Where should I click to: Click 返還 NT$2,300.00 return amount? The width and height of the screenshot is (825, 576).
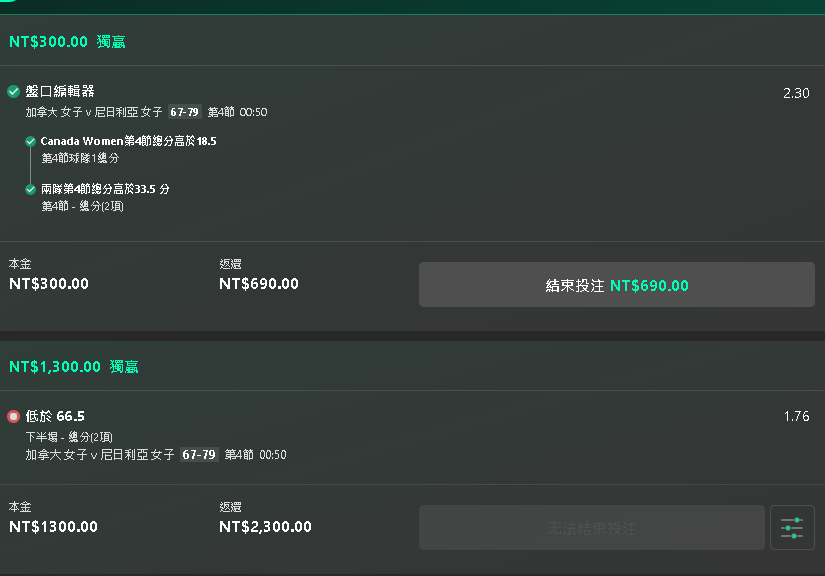point(265,527)
